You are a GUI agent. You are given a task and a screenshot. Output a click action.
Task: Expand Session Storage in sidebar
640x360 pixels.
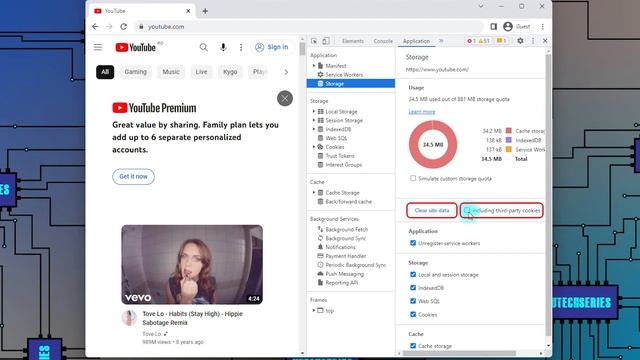point(313,120)
